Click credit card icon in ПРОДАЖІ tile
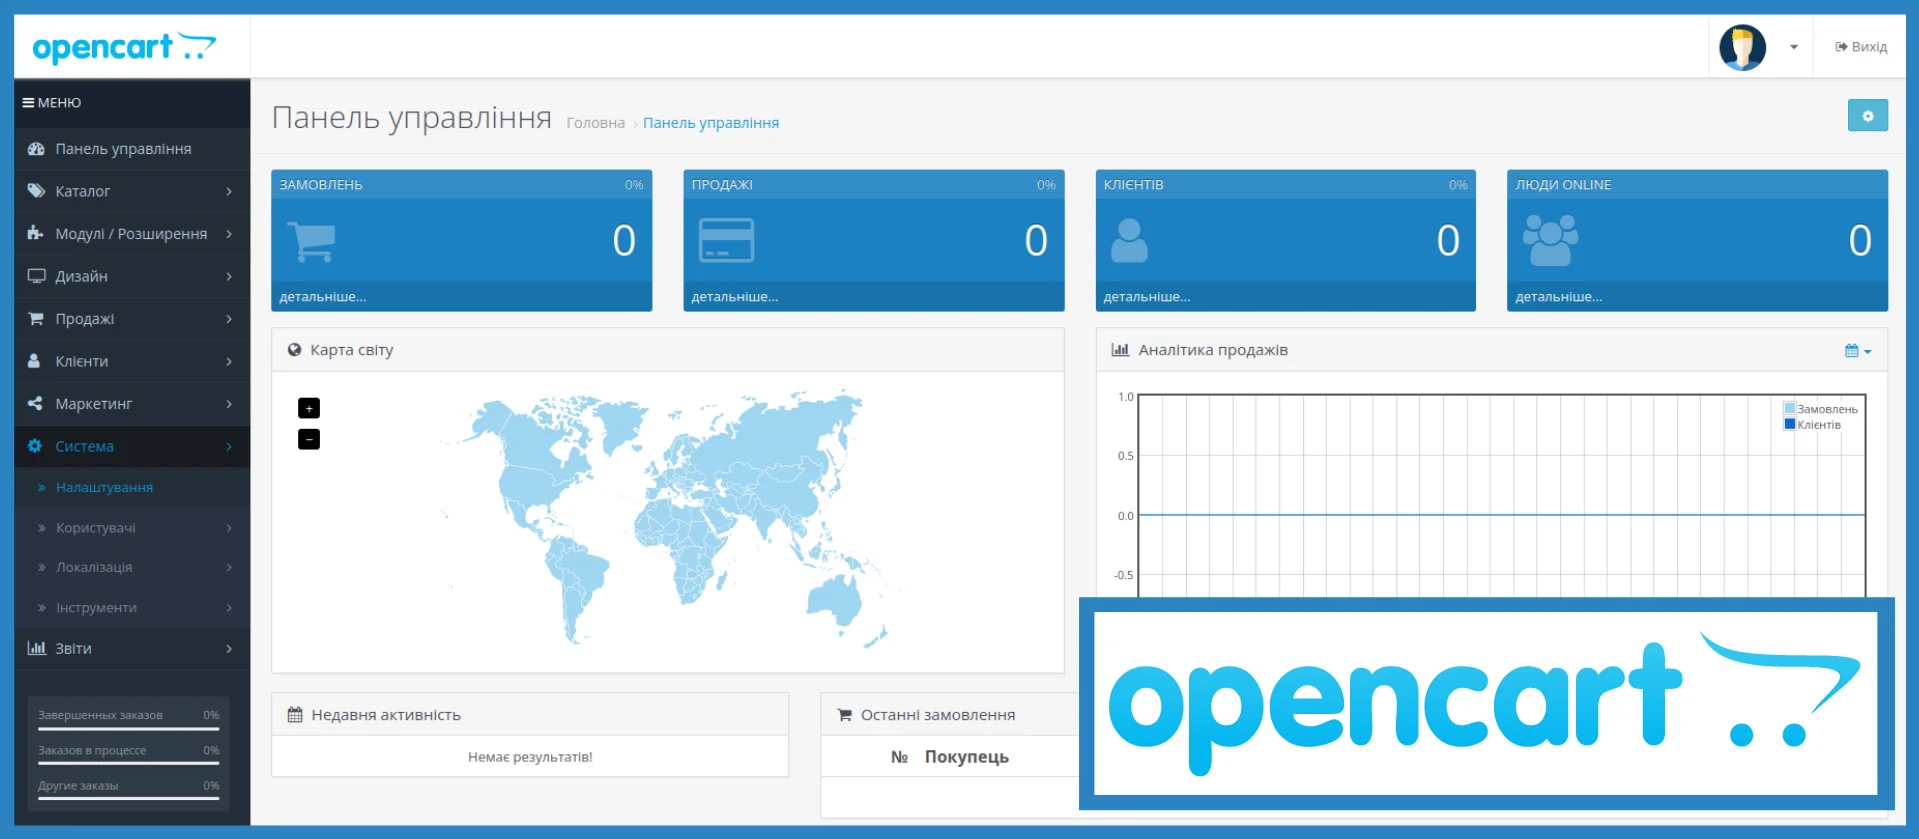The image size is (1919, 839). pyautogui.click(x=726, y=241)
